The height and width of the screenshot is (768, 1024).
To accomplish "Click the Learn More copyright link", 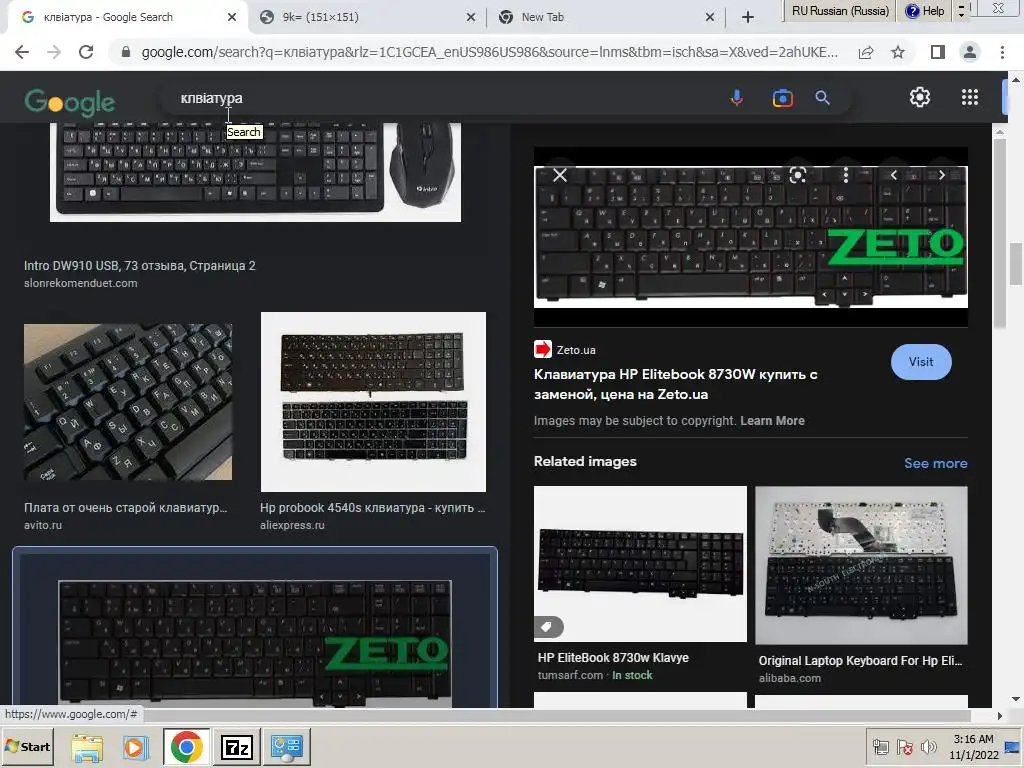I will pyautogui.click(x=772, y=421).
